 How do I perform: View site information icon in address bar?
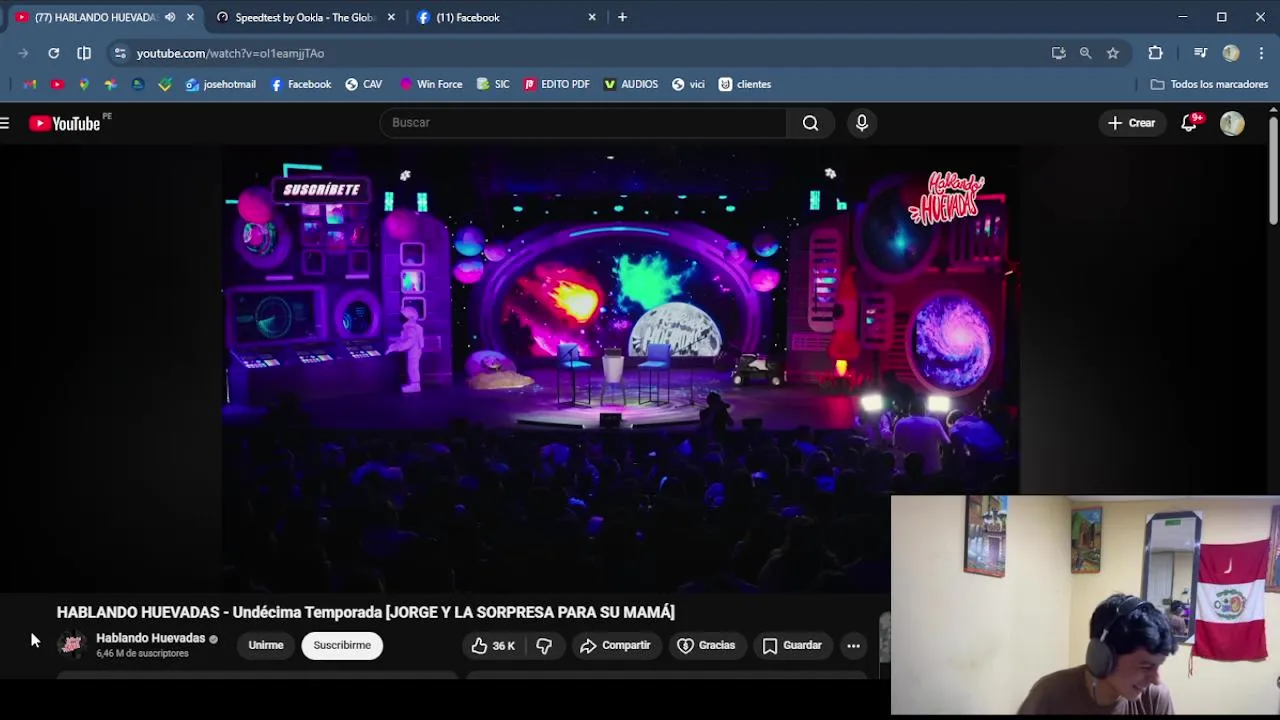(120, 53)
